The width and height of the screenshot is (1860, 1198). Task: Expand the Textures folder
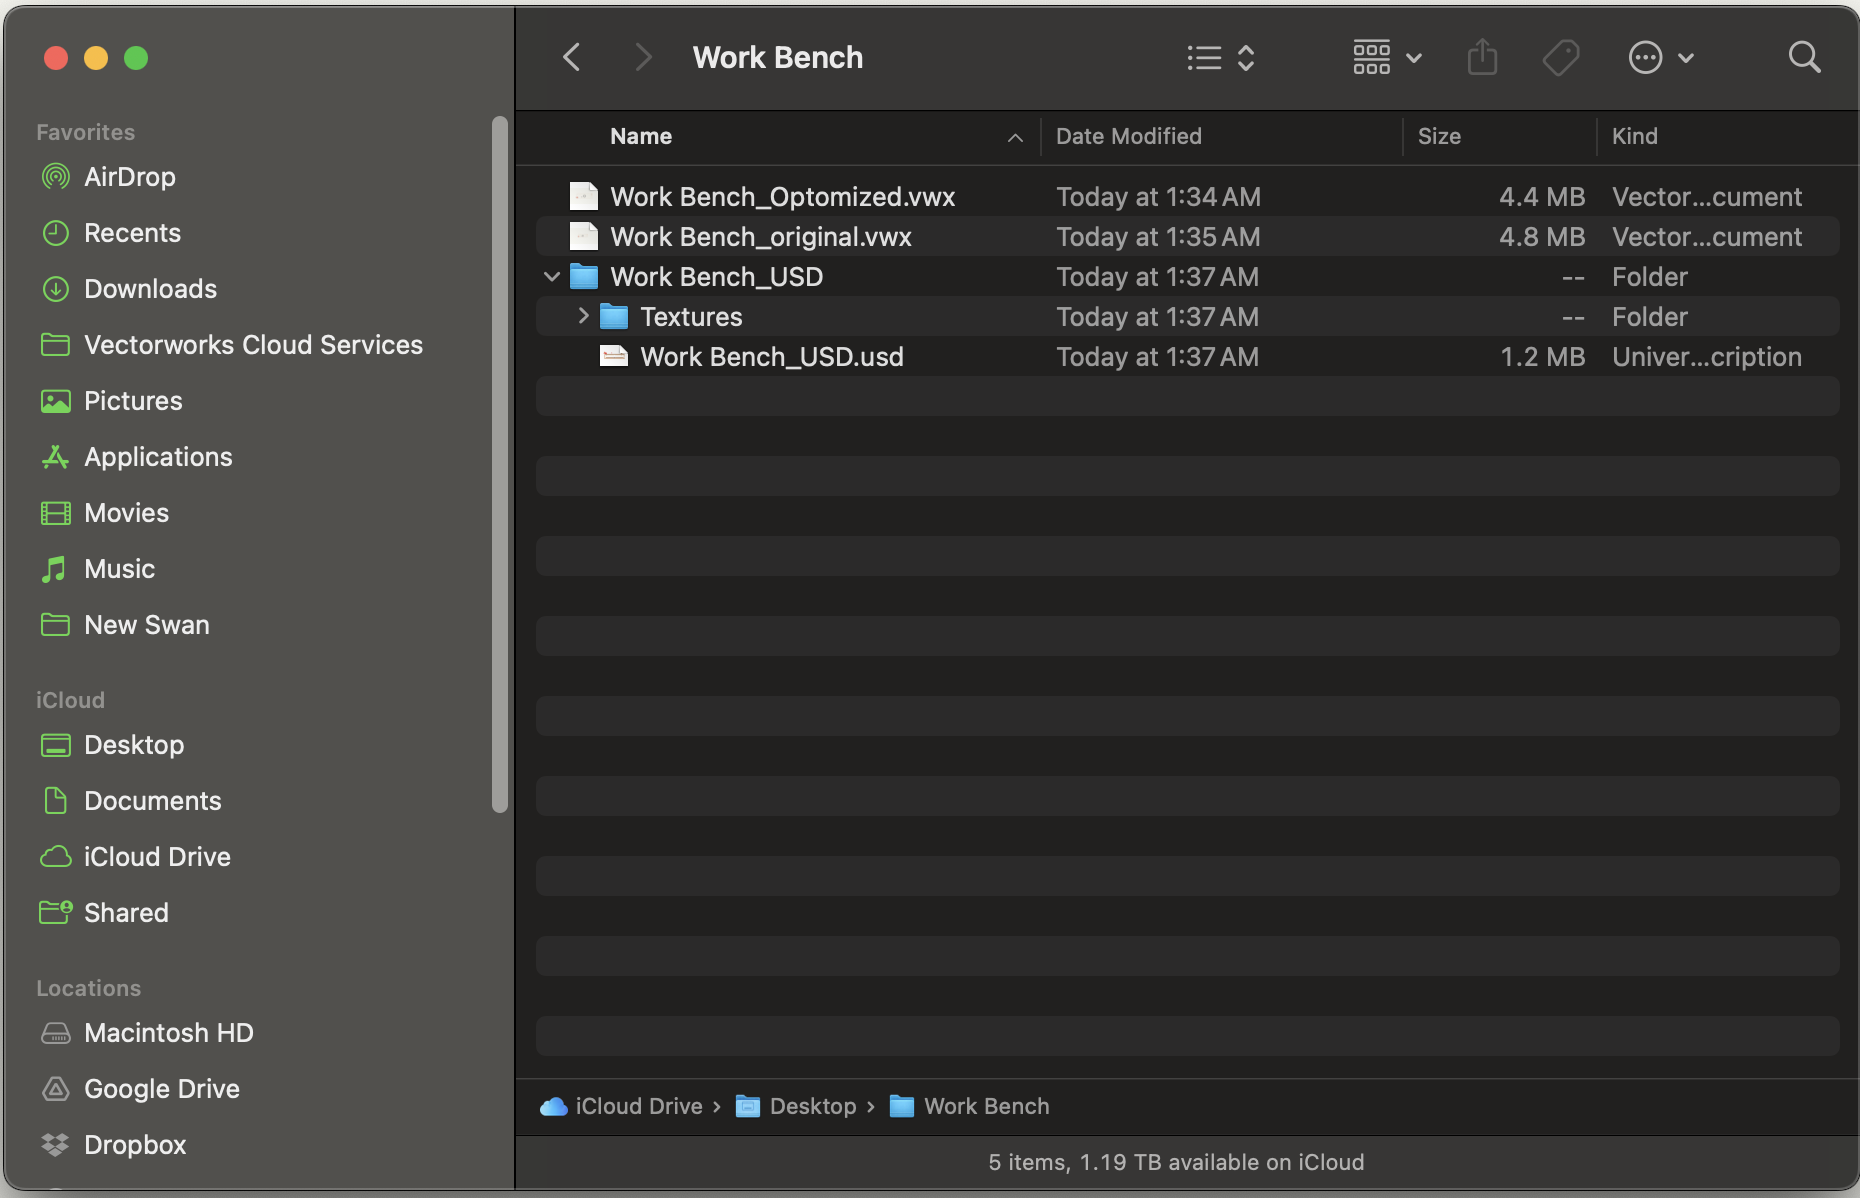(583, 316)
